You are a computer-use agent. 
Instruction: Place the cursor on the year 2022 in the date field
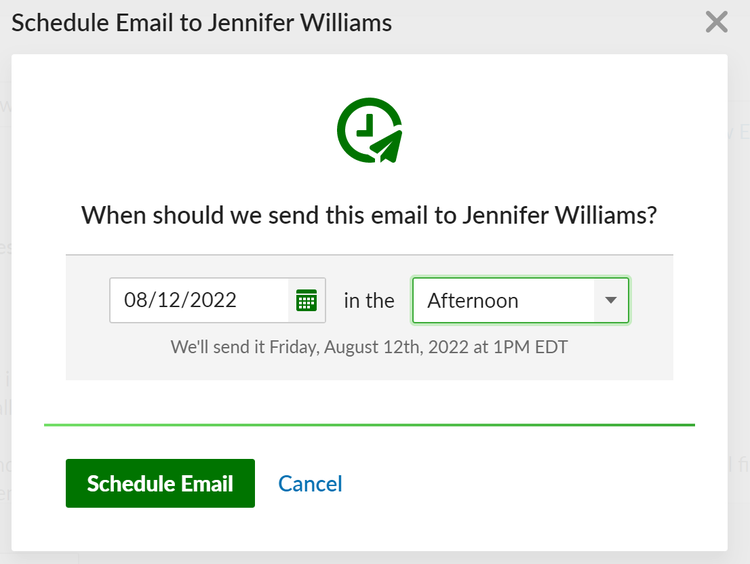tap(214, 300)
